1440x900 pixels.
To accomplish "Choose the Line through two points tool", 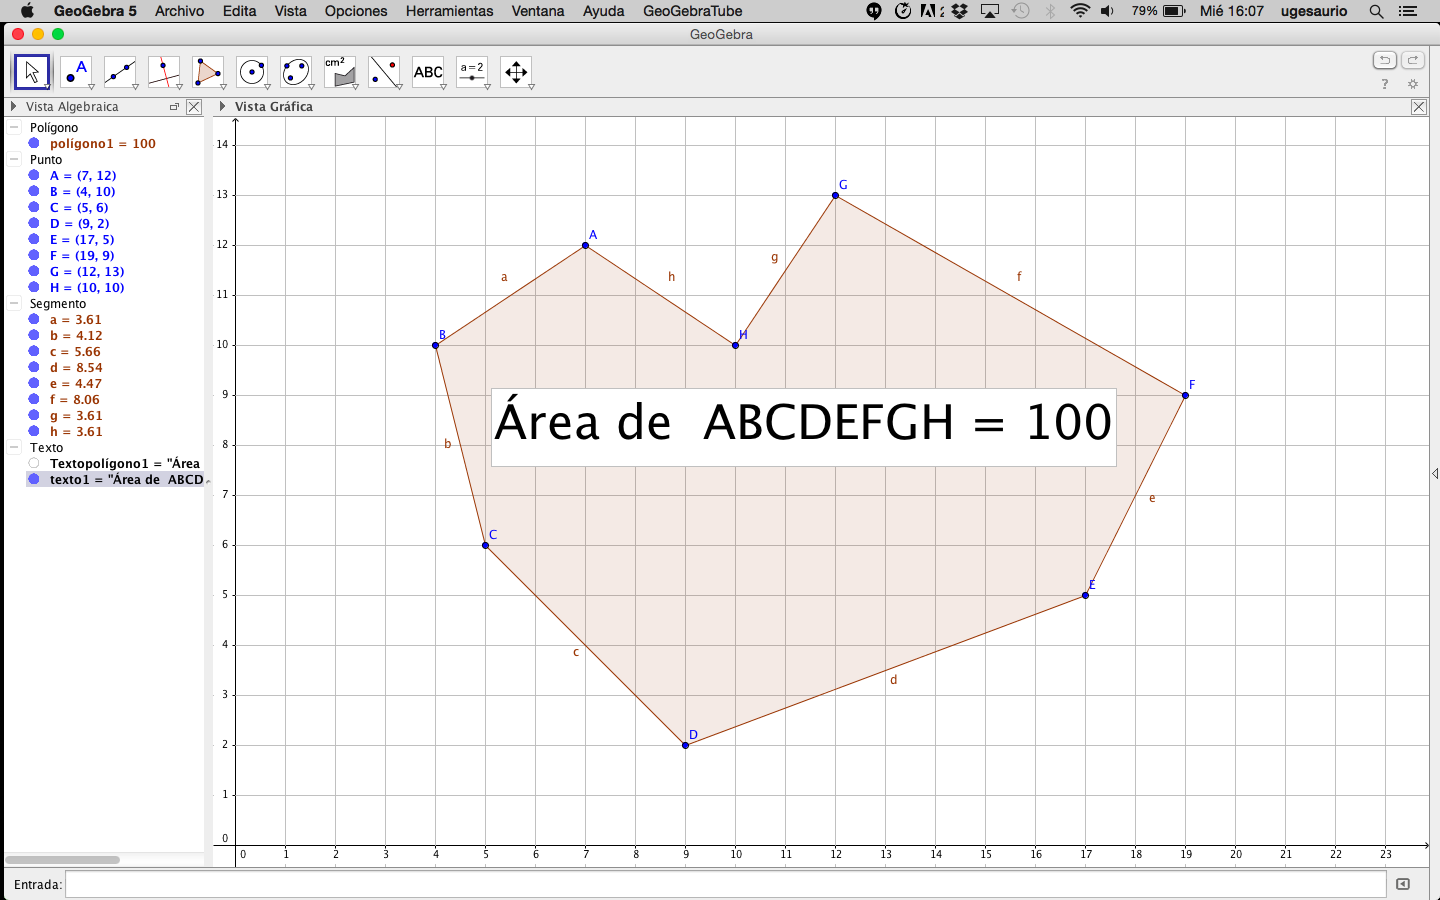I will pyautogui.click(x=120, y=72).
